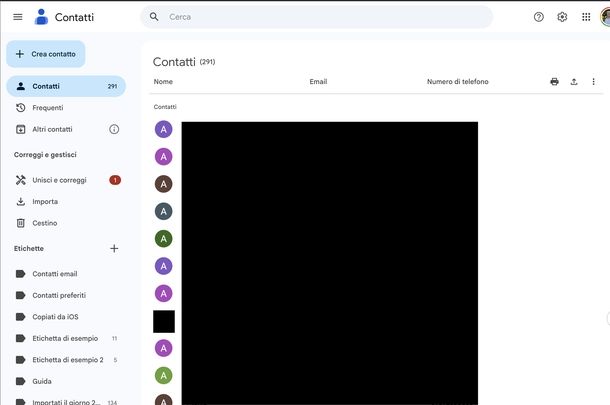The width and height of the screenshot is (610, 405).
Task: Click the Unisci e correggi badge
Action: pyautogui.click(x=115, y=180)
